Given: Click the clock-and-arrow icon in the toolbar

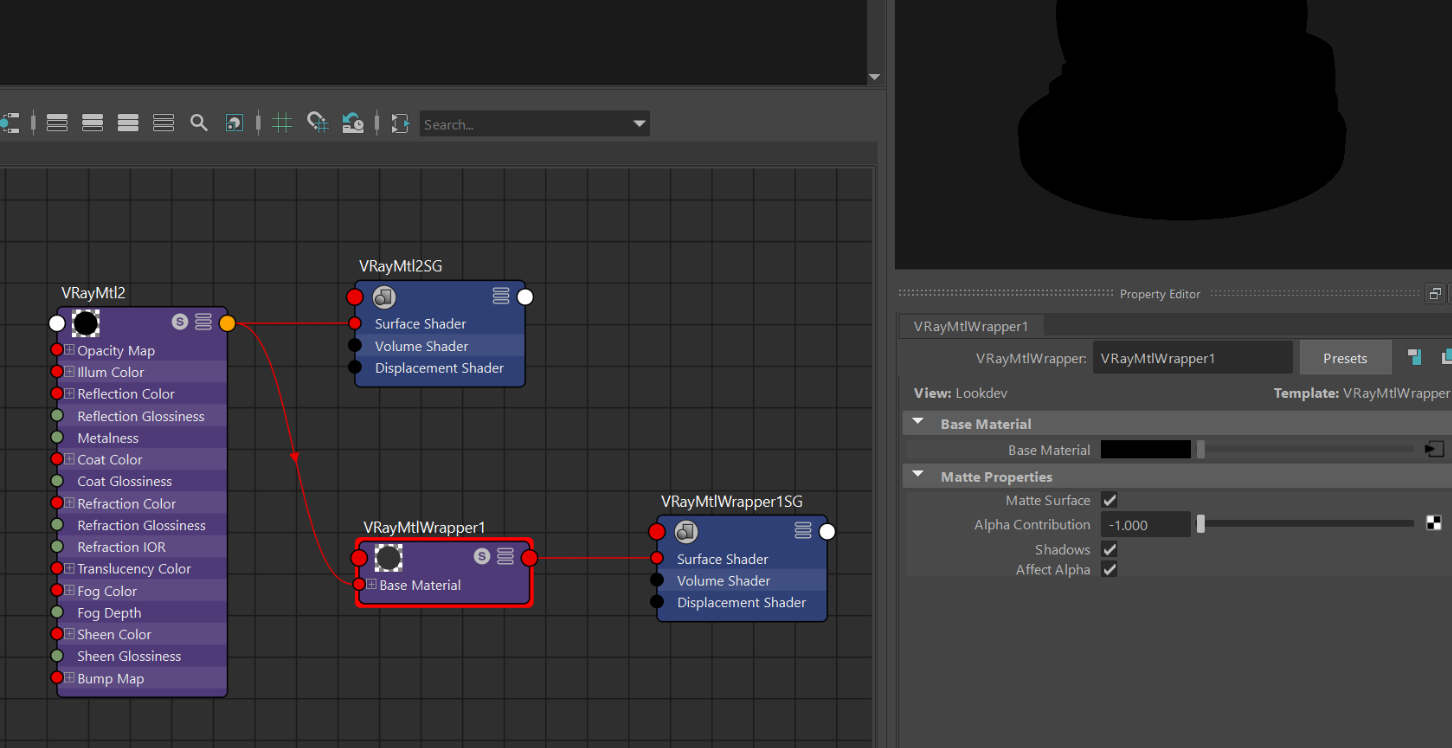Looking at the screenshot, I should (352, 123).
